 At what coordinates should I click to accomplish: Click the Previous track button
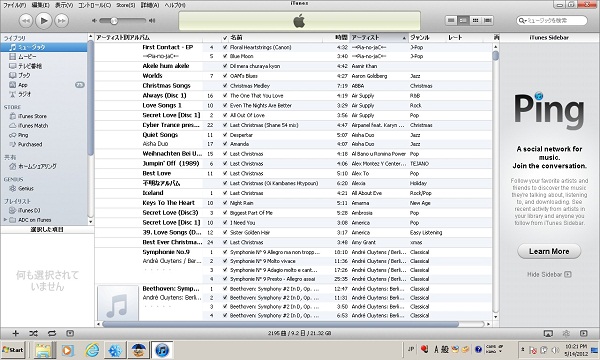tap(26, 20)
